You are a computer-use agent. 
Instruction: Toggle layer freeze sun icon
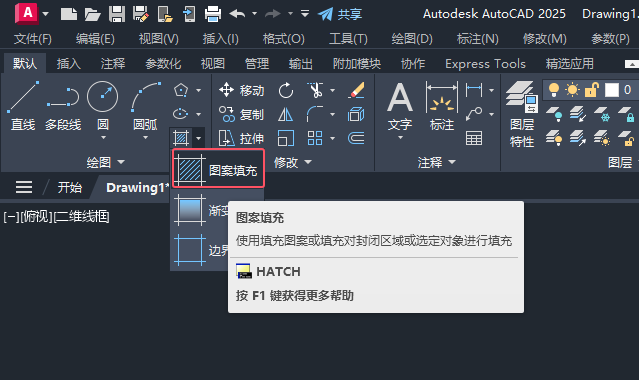click(x=572, y=90)
